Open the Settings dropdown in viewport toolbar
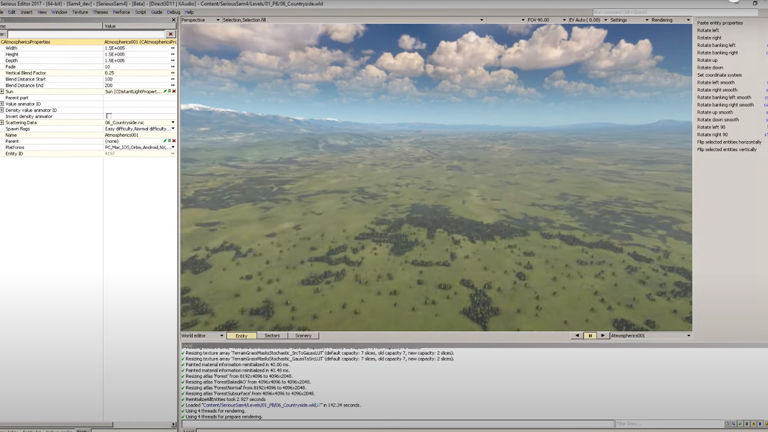768x432 pixels. (x=628, y=20)
